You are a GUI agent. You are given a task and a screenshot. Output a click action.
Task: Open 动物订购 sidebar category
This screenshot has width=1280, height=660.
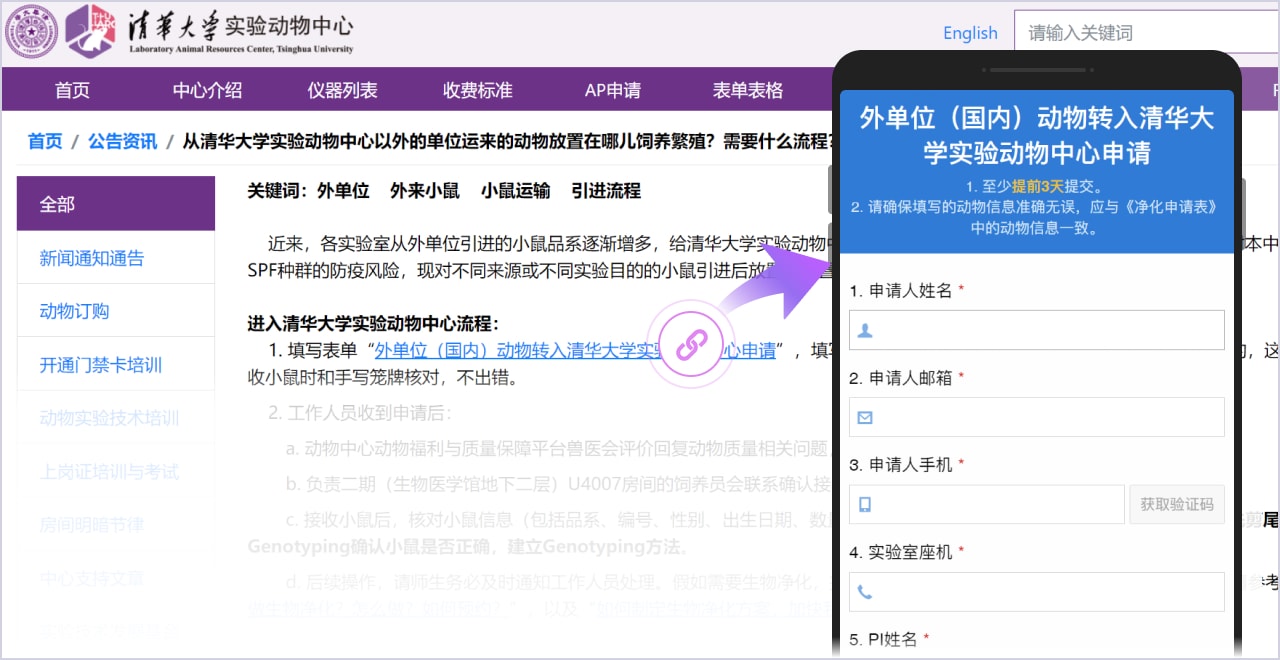tap(74, 311)
